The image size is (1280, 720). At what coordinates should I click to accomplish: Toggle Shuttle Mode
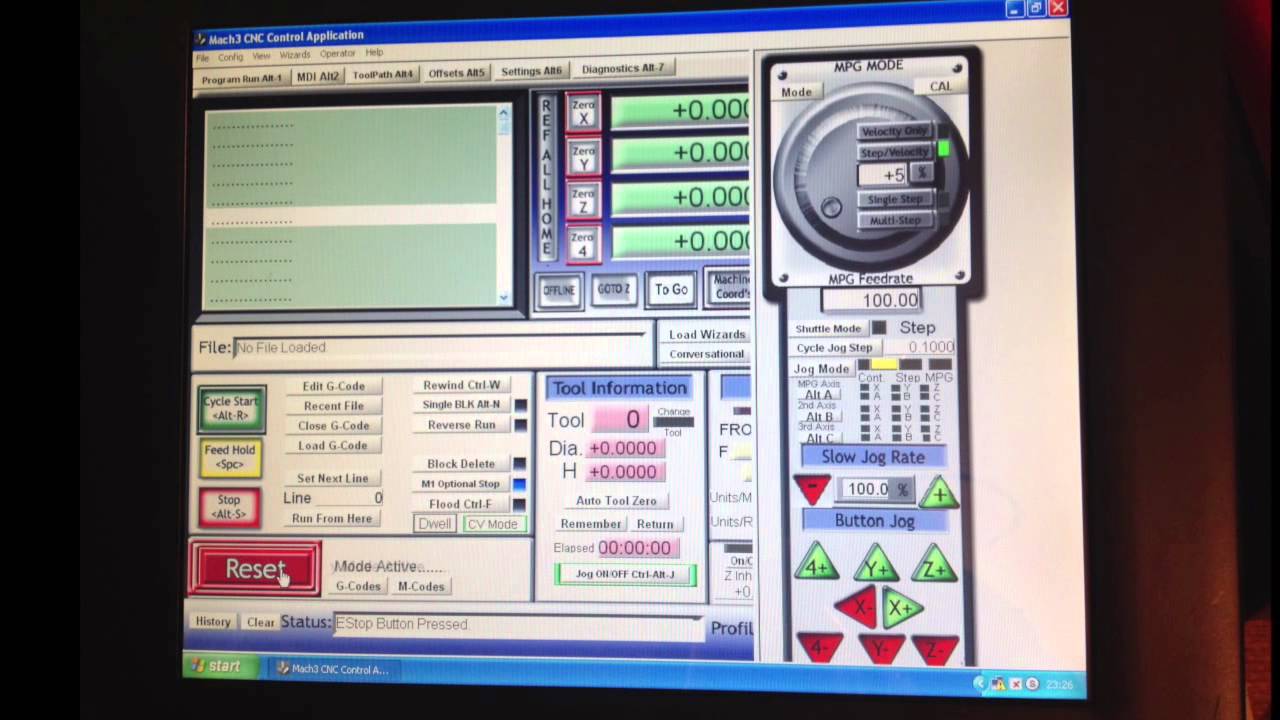829,328
